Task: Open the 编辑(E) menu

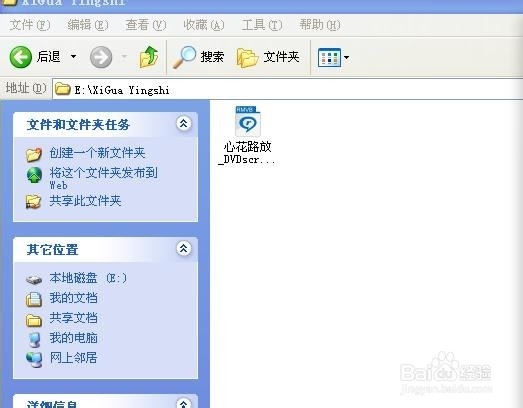Action: [x=88, y=25]
